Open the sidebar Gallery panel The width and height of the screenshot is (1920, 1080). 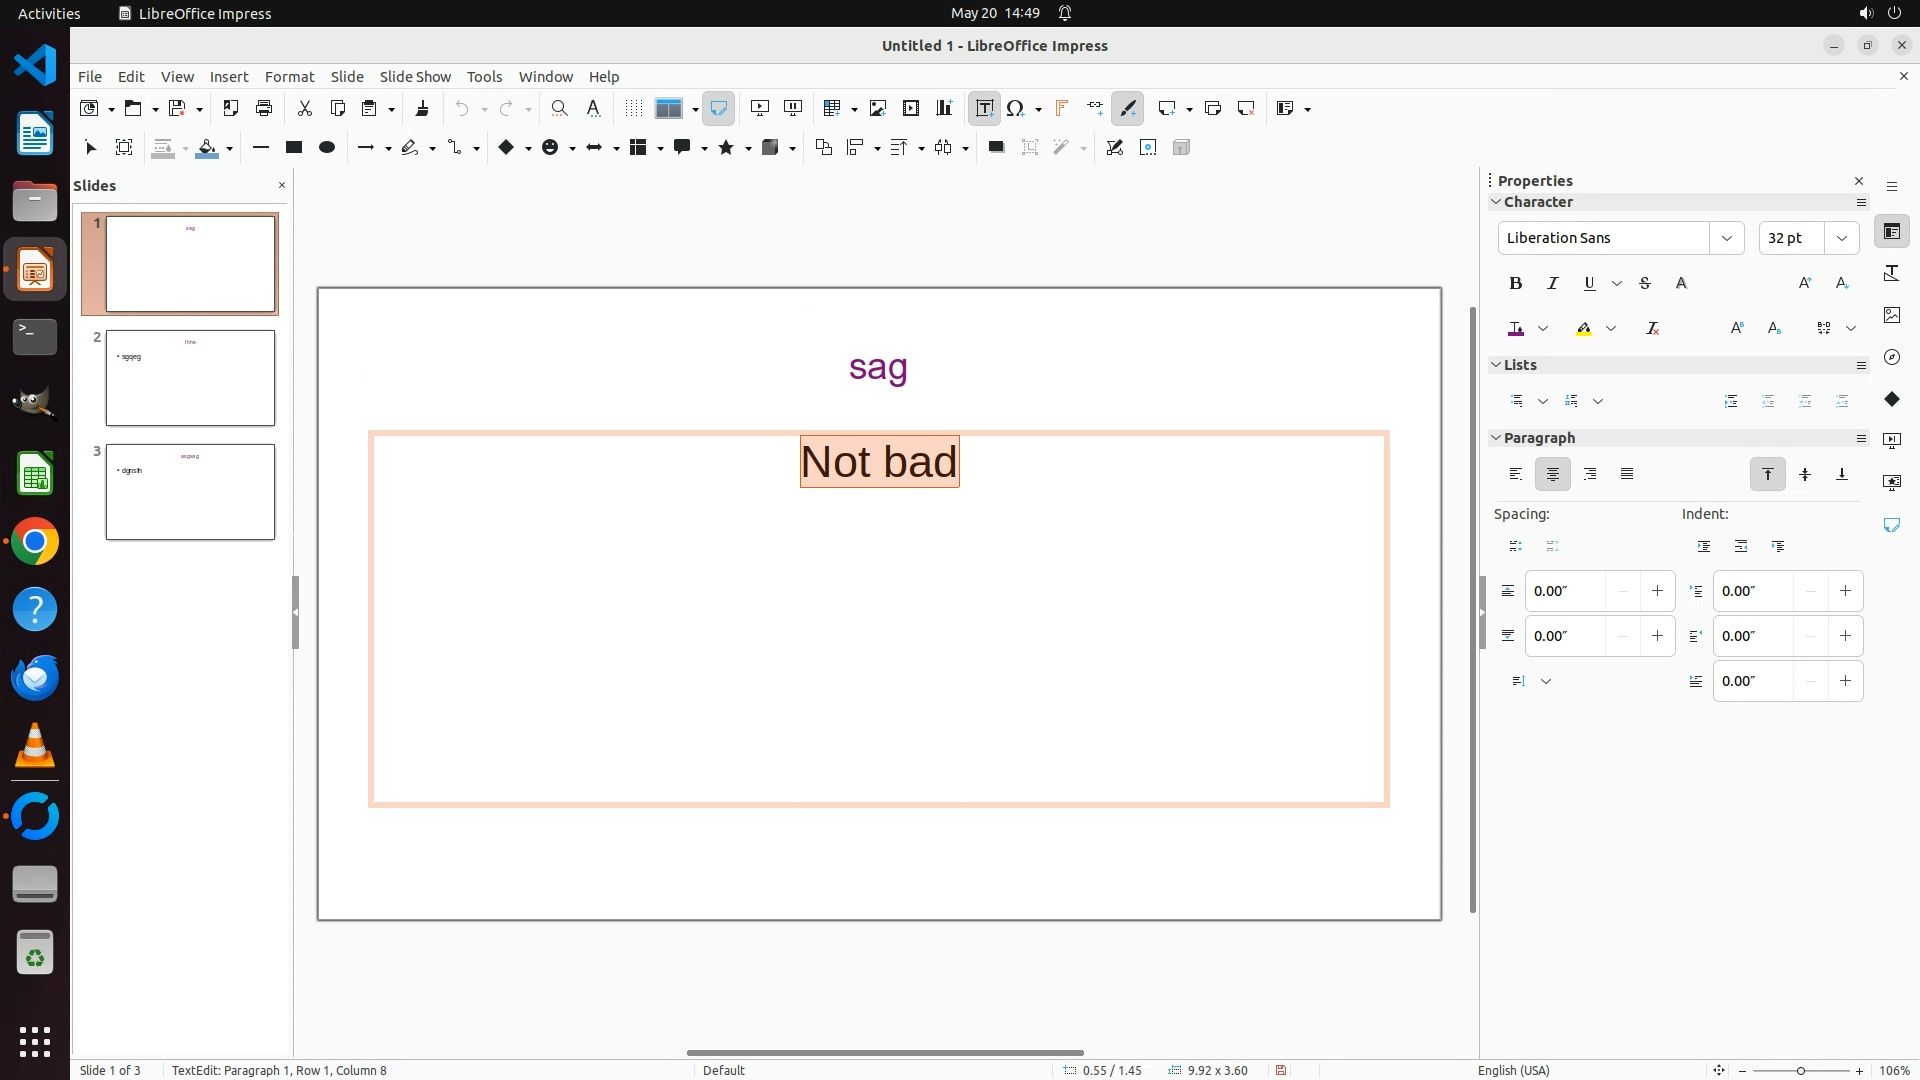pos(1891,315)
